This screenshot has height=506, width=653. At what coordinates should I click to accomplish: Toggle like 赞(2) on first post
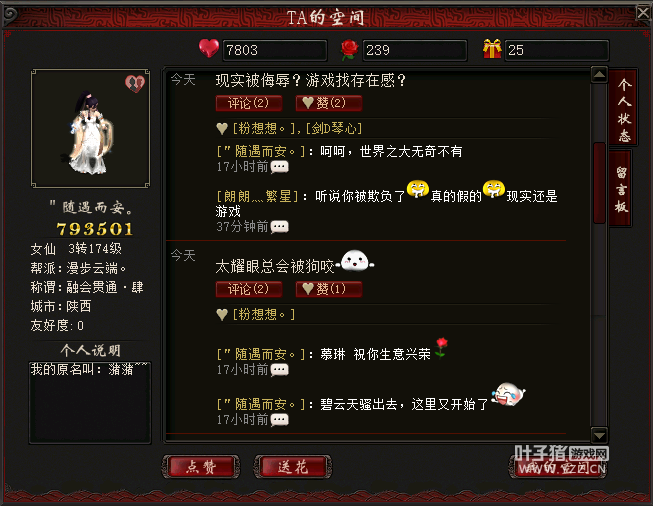click(x=329, y=103)
